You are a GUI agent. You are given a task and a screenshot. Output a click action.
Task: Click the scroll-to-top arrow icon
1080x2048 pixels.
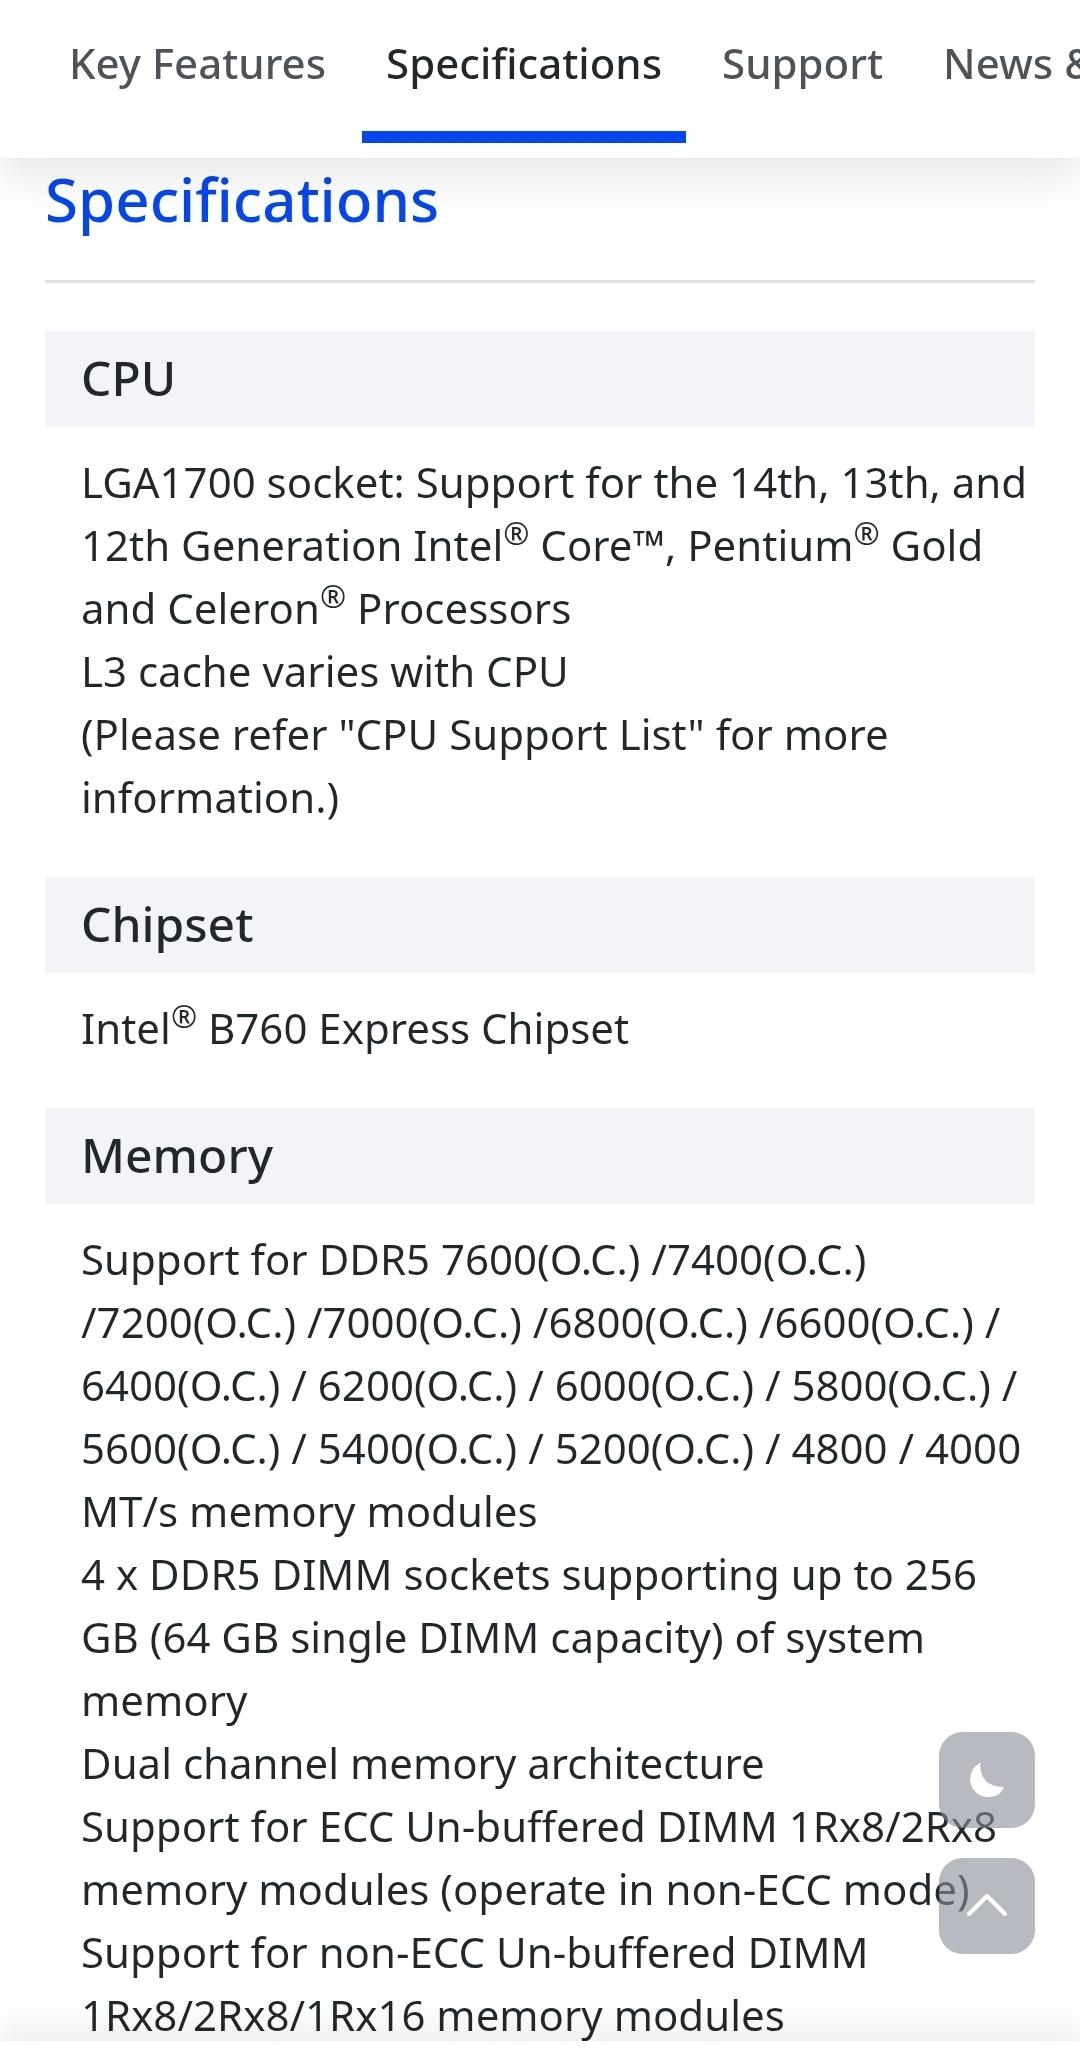point(985,1905)
